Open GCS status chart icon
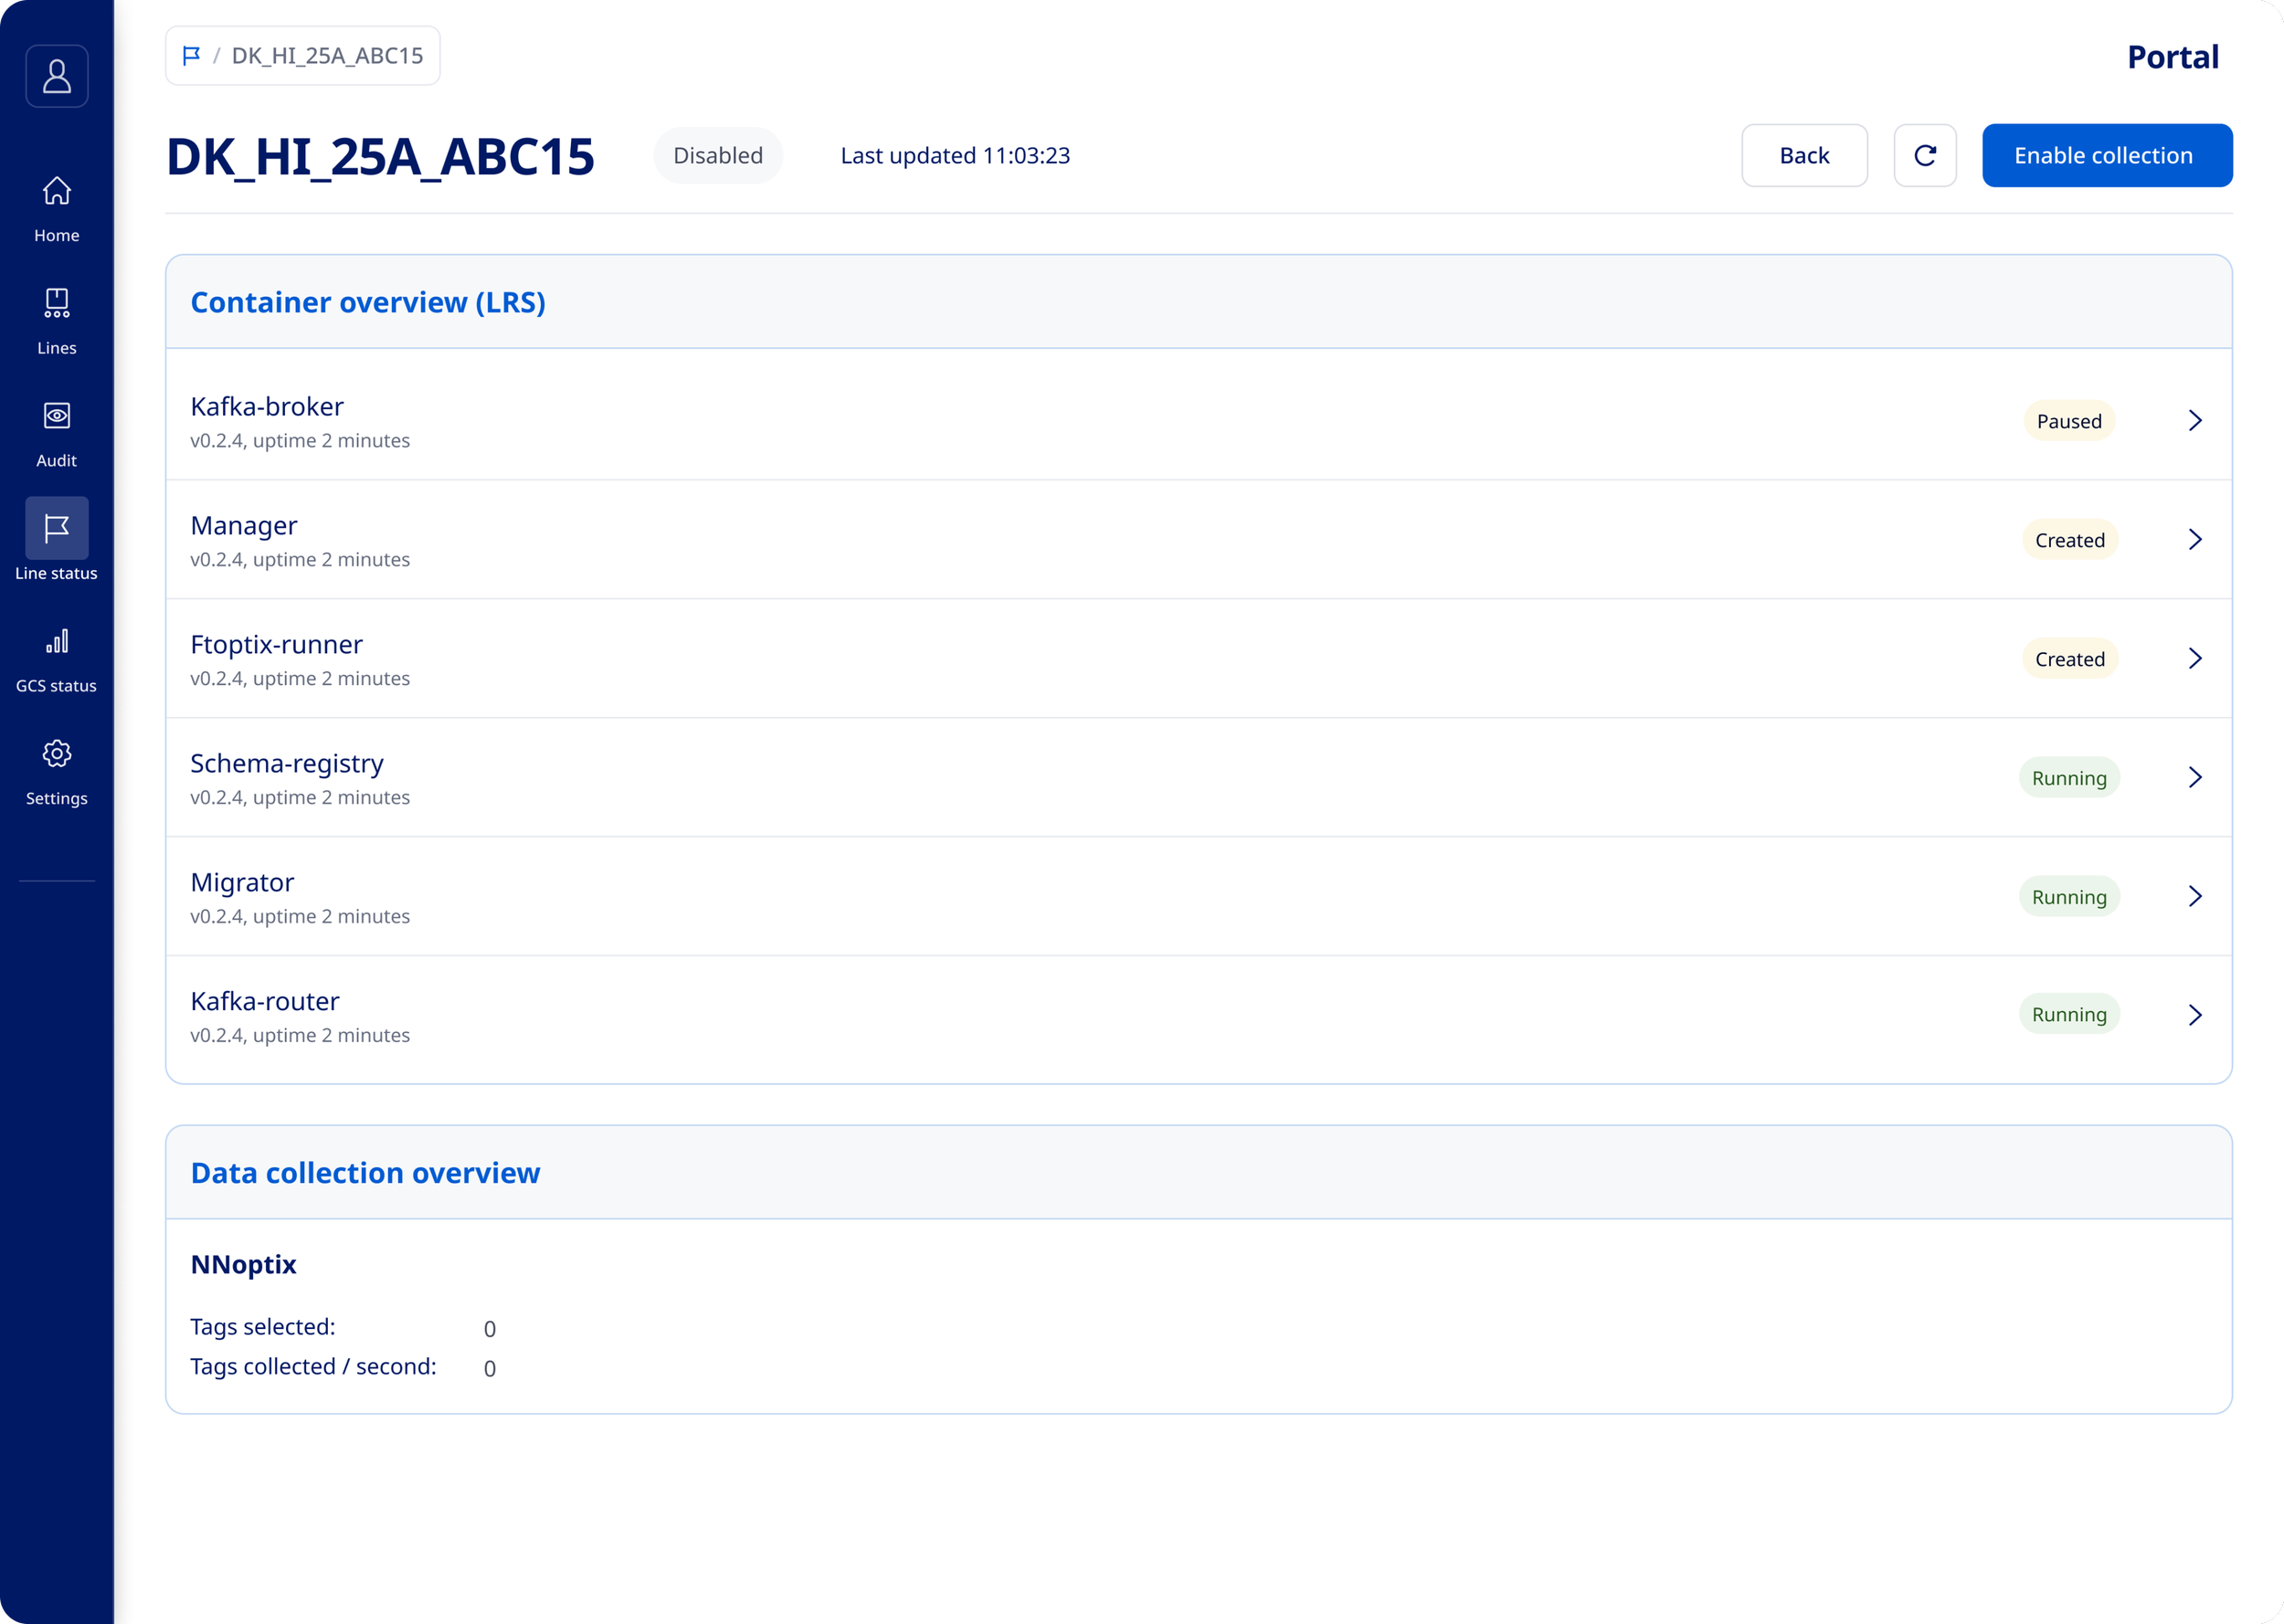Screen dimensions: 2284x1624 [57, 641]
